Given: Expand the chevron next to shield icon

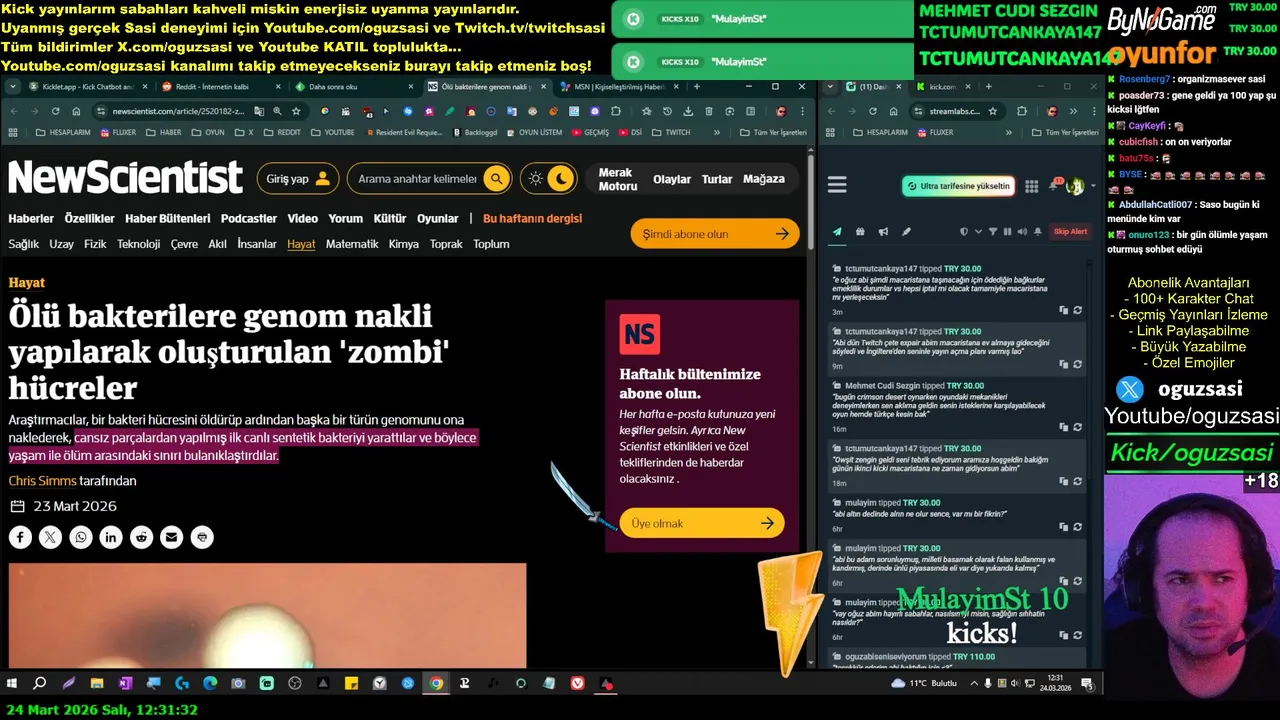Looking at the screenshot, I should click(x=977, y=232).
